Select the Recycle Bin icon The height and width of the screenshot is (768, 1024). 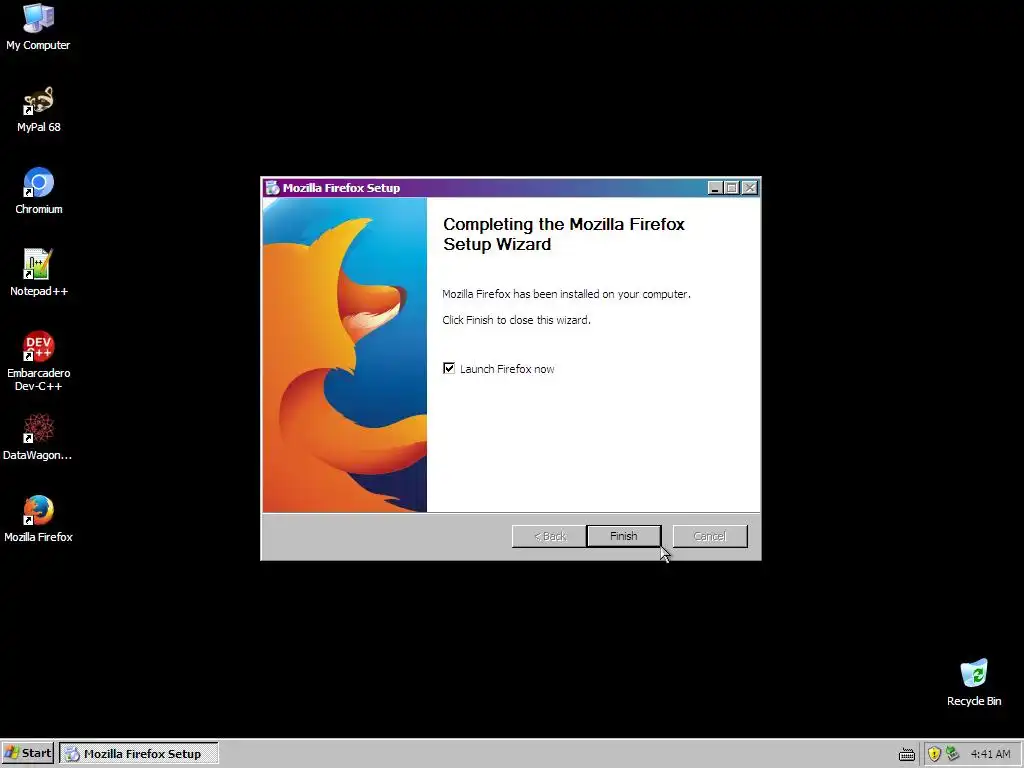[974, 682]
